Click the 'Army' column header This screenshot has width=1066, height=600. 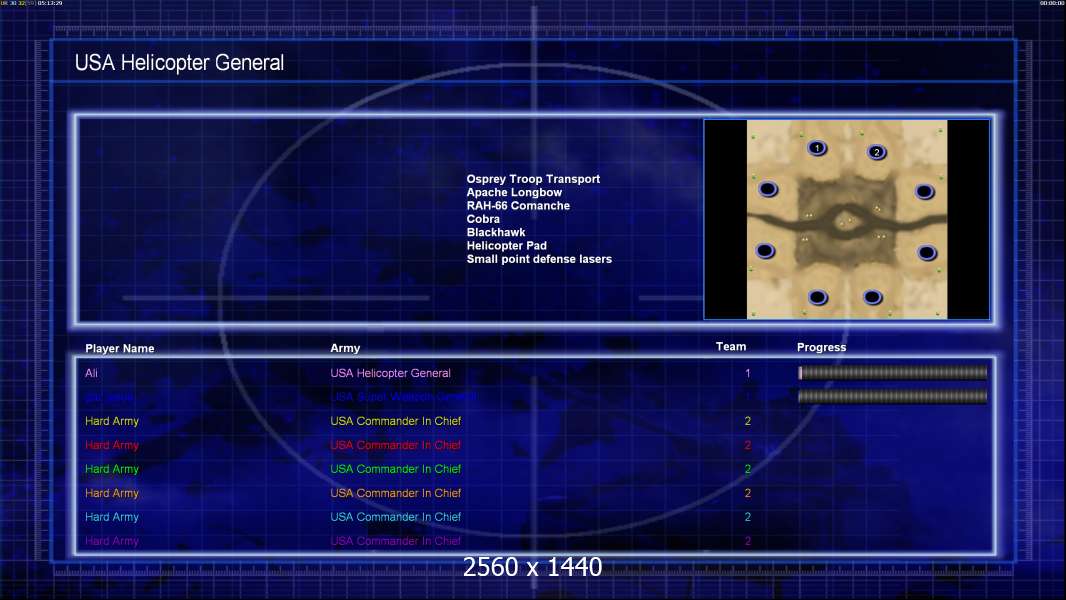coord(345,348)
